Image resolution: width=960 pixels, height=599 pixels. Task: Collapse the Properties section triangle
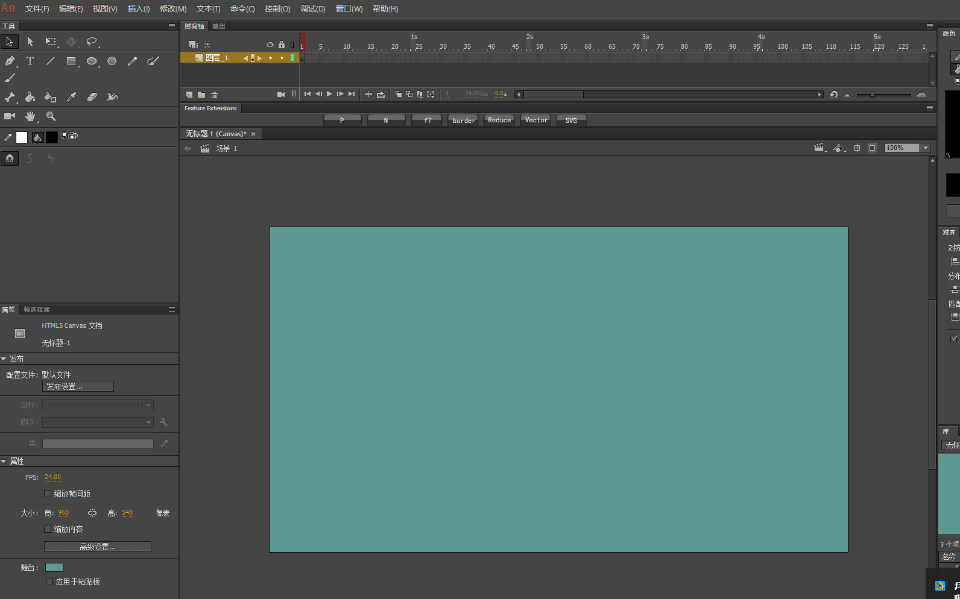[4, 461]
